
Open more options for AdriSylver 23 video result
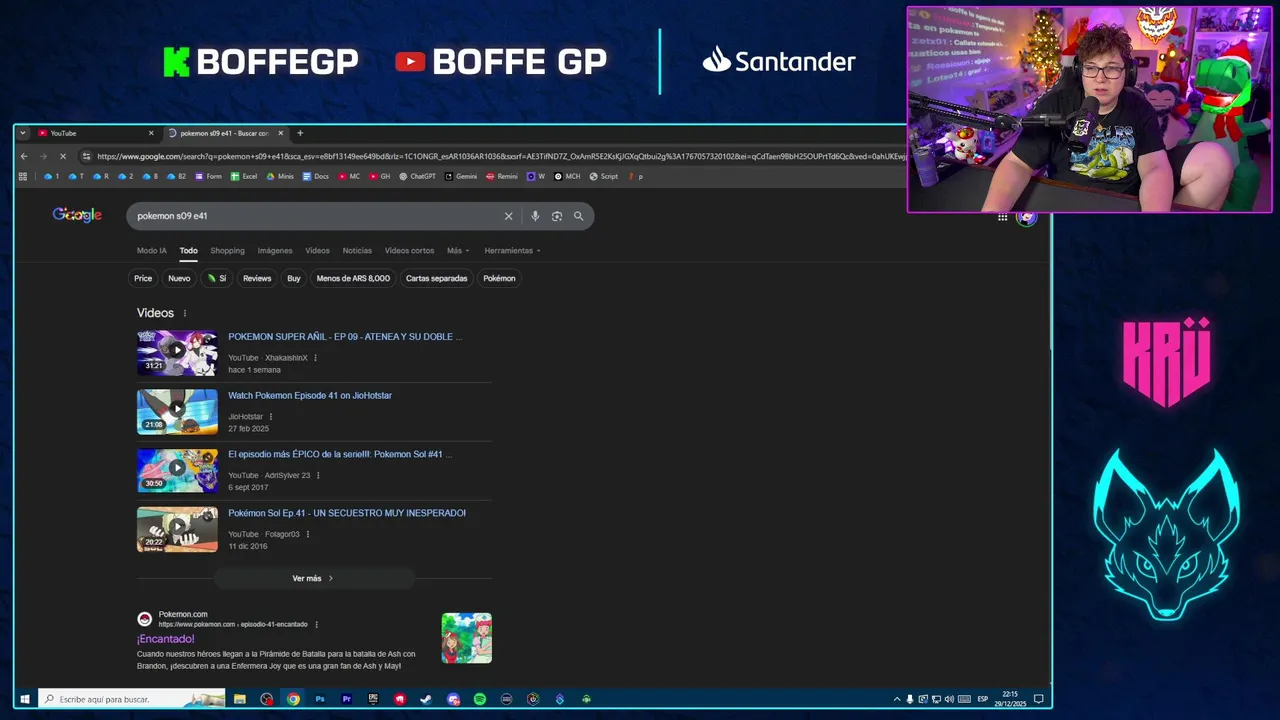tap(318, 476)
